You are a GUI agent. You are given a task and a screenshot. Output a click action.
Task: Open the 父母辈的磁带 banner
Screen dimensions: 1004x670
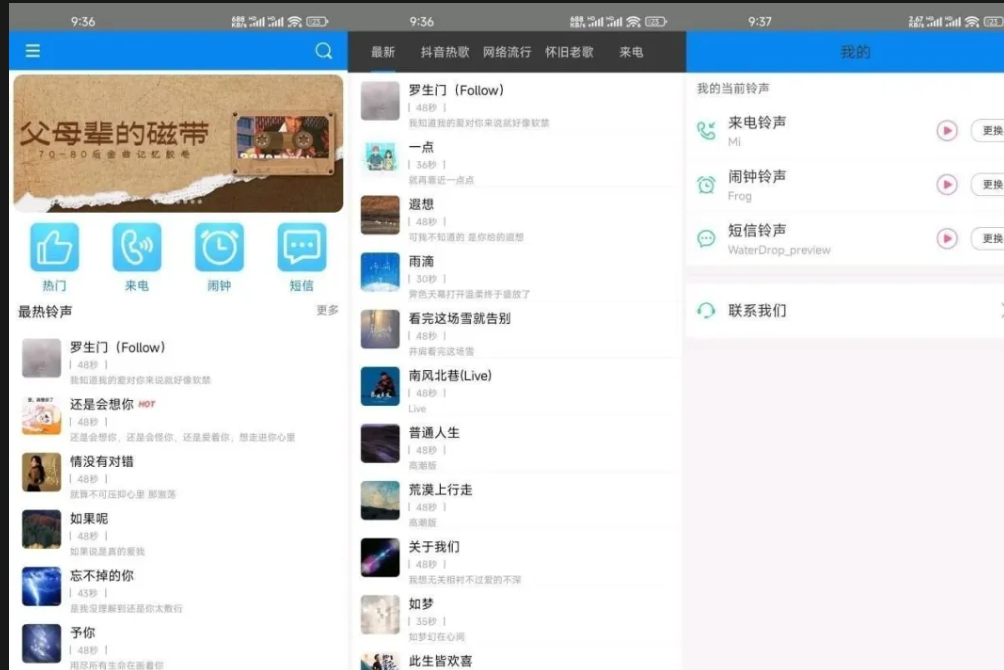click(178, 143)
